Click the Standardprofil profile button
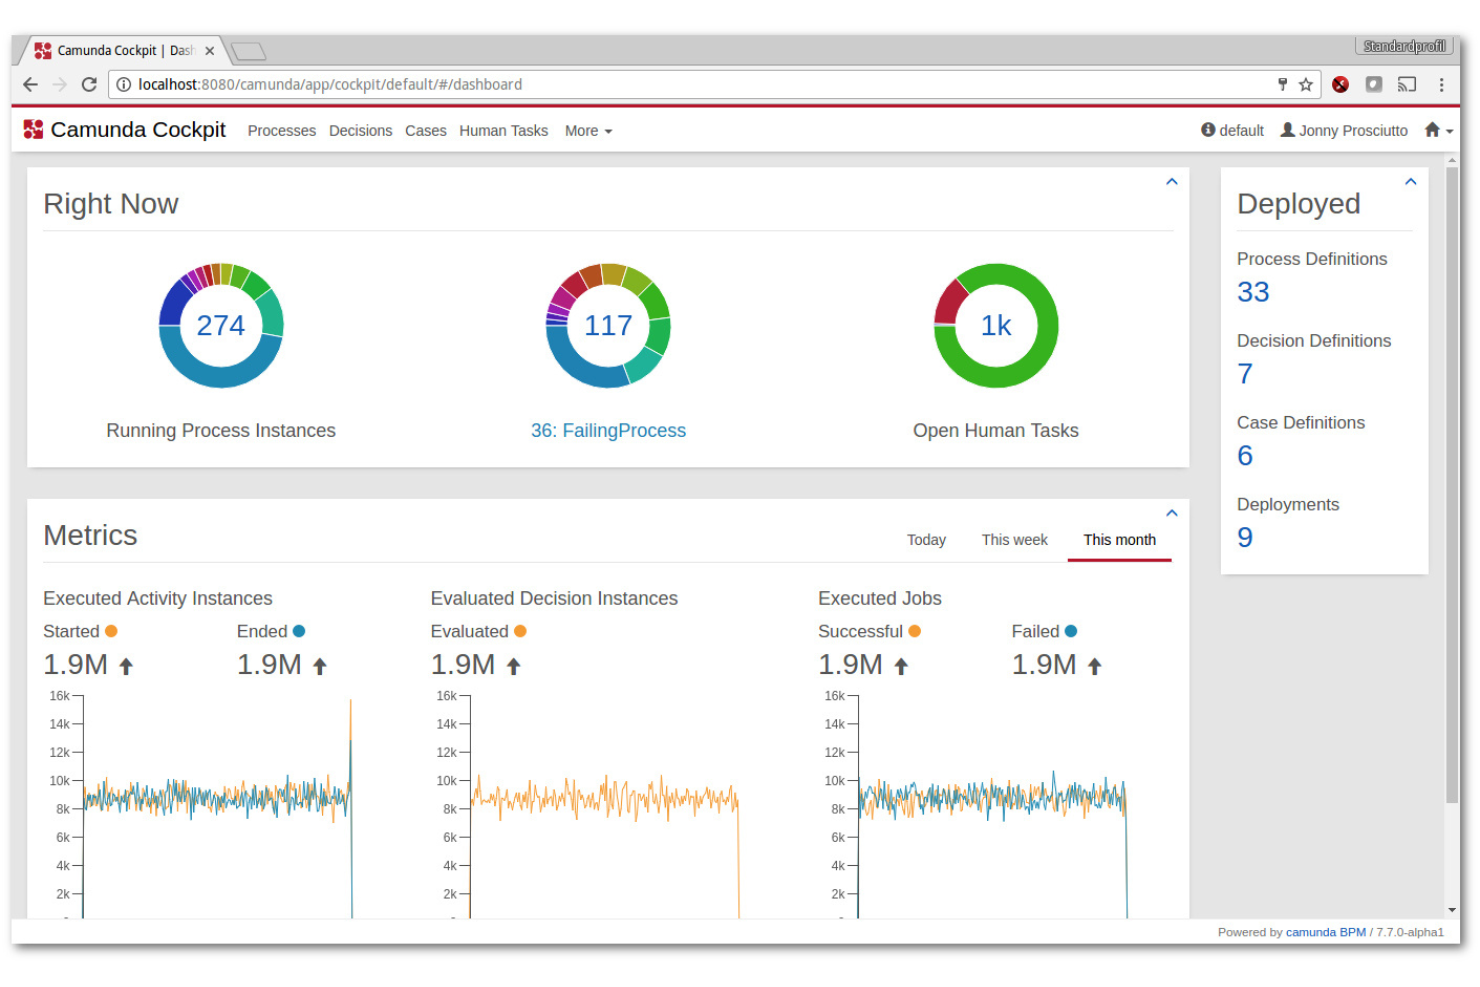1480x987 pixels. pyautogui.click(x=1404, y=46)
